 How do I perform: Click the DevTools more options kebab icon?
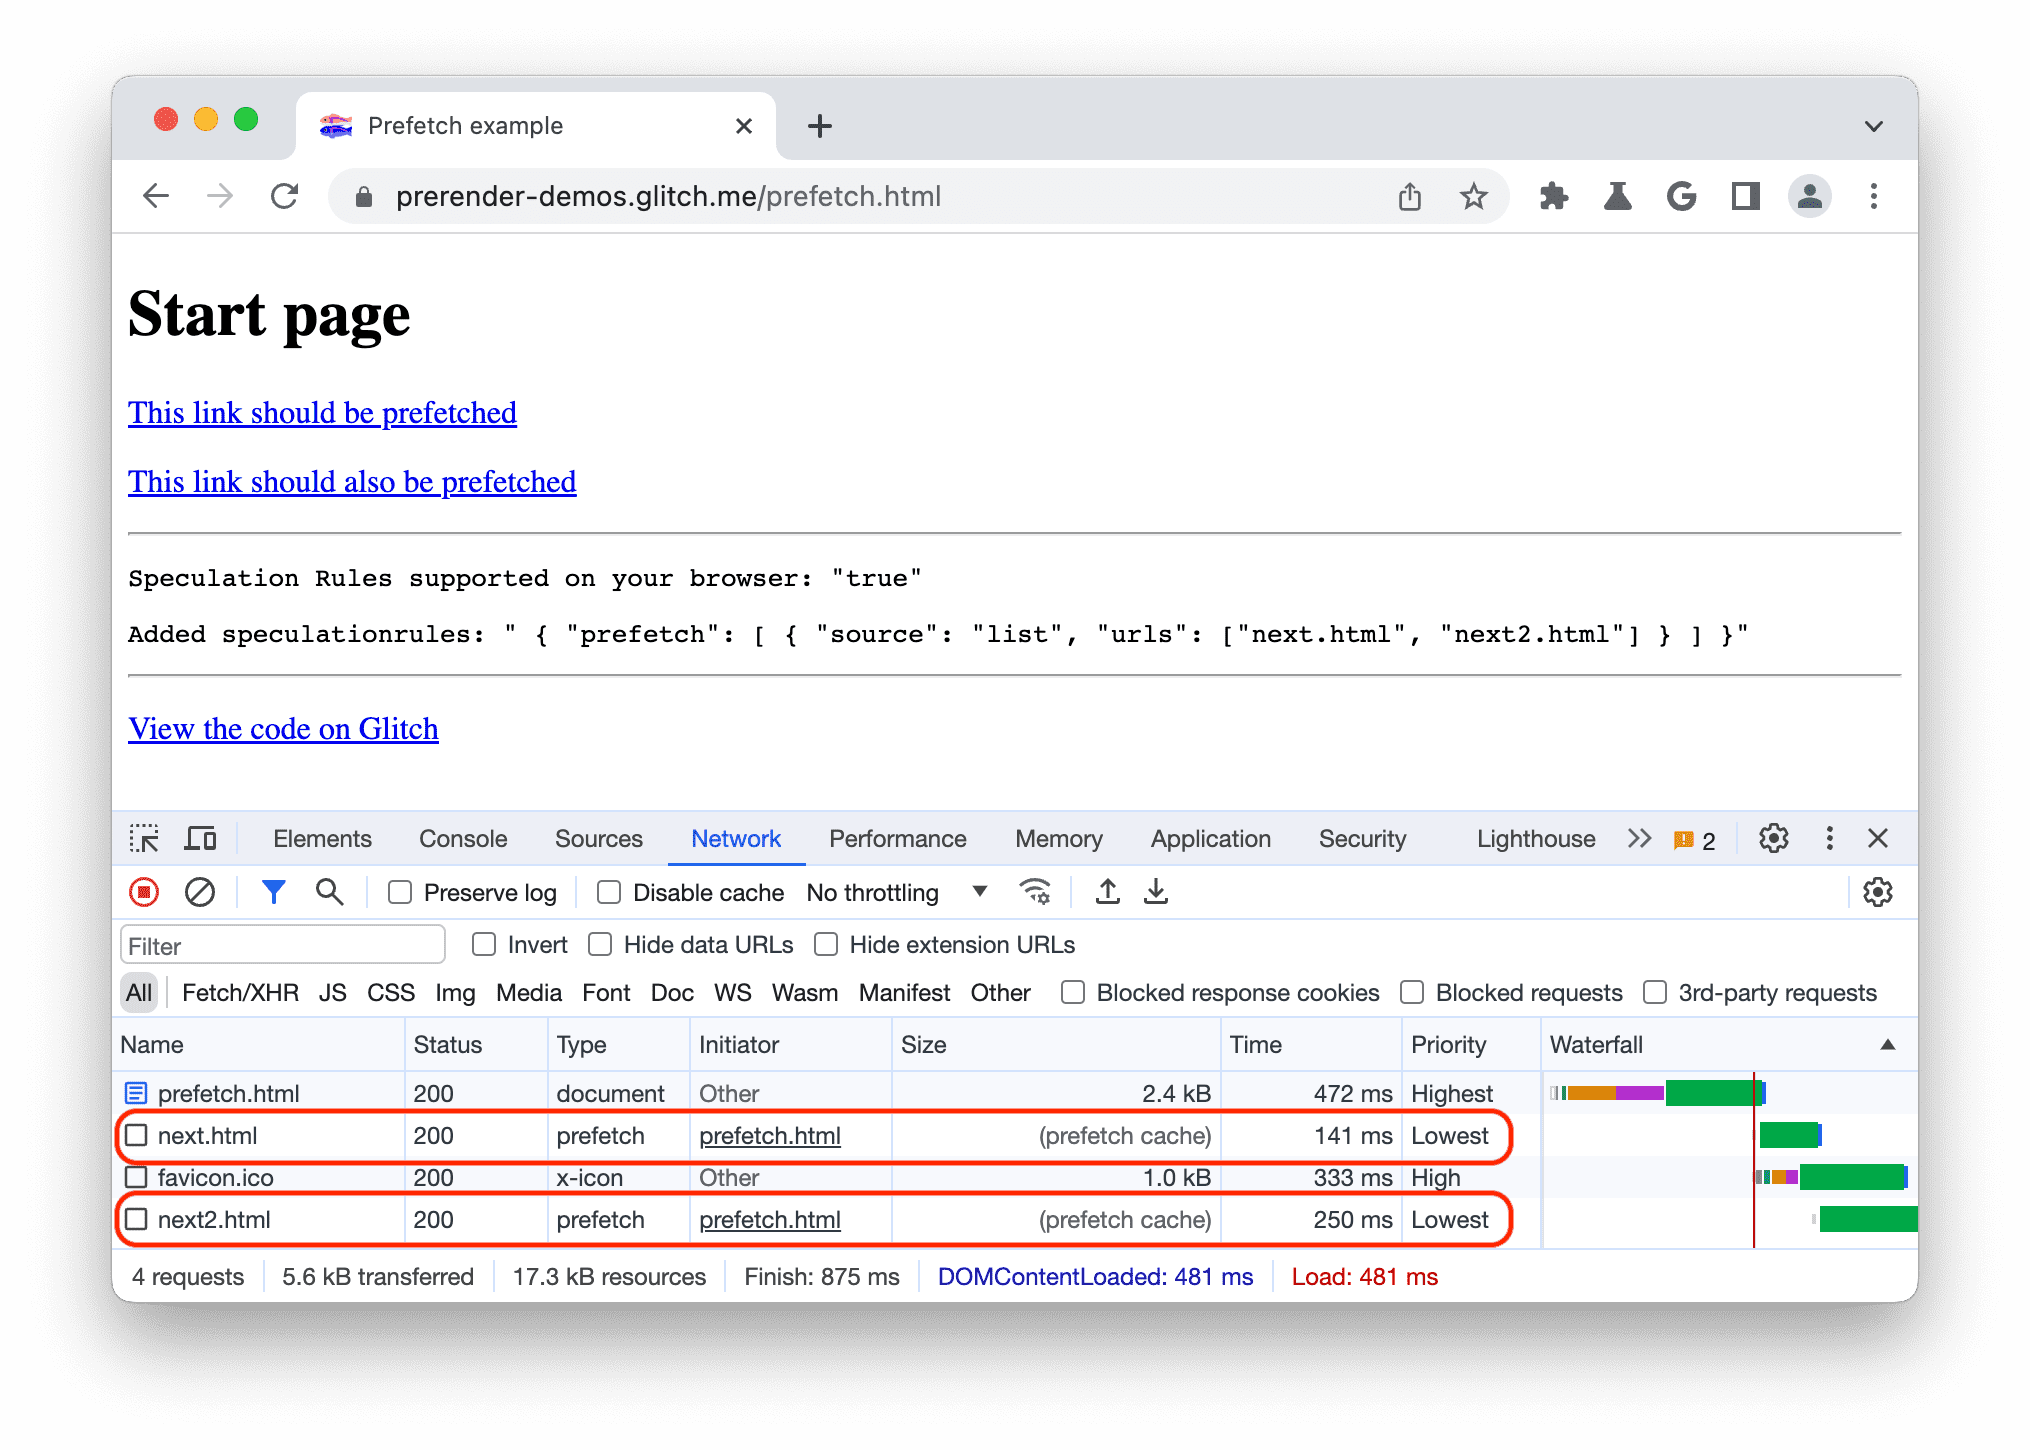pyautogui.click(x=1829, y=838)
